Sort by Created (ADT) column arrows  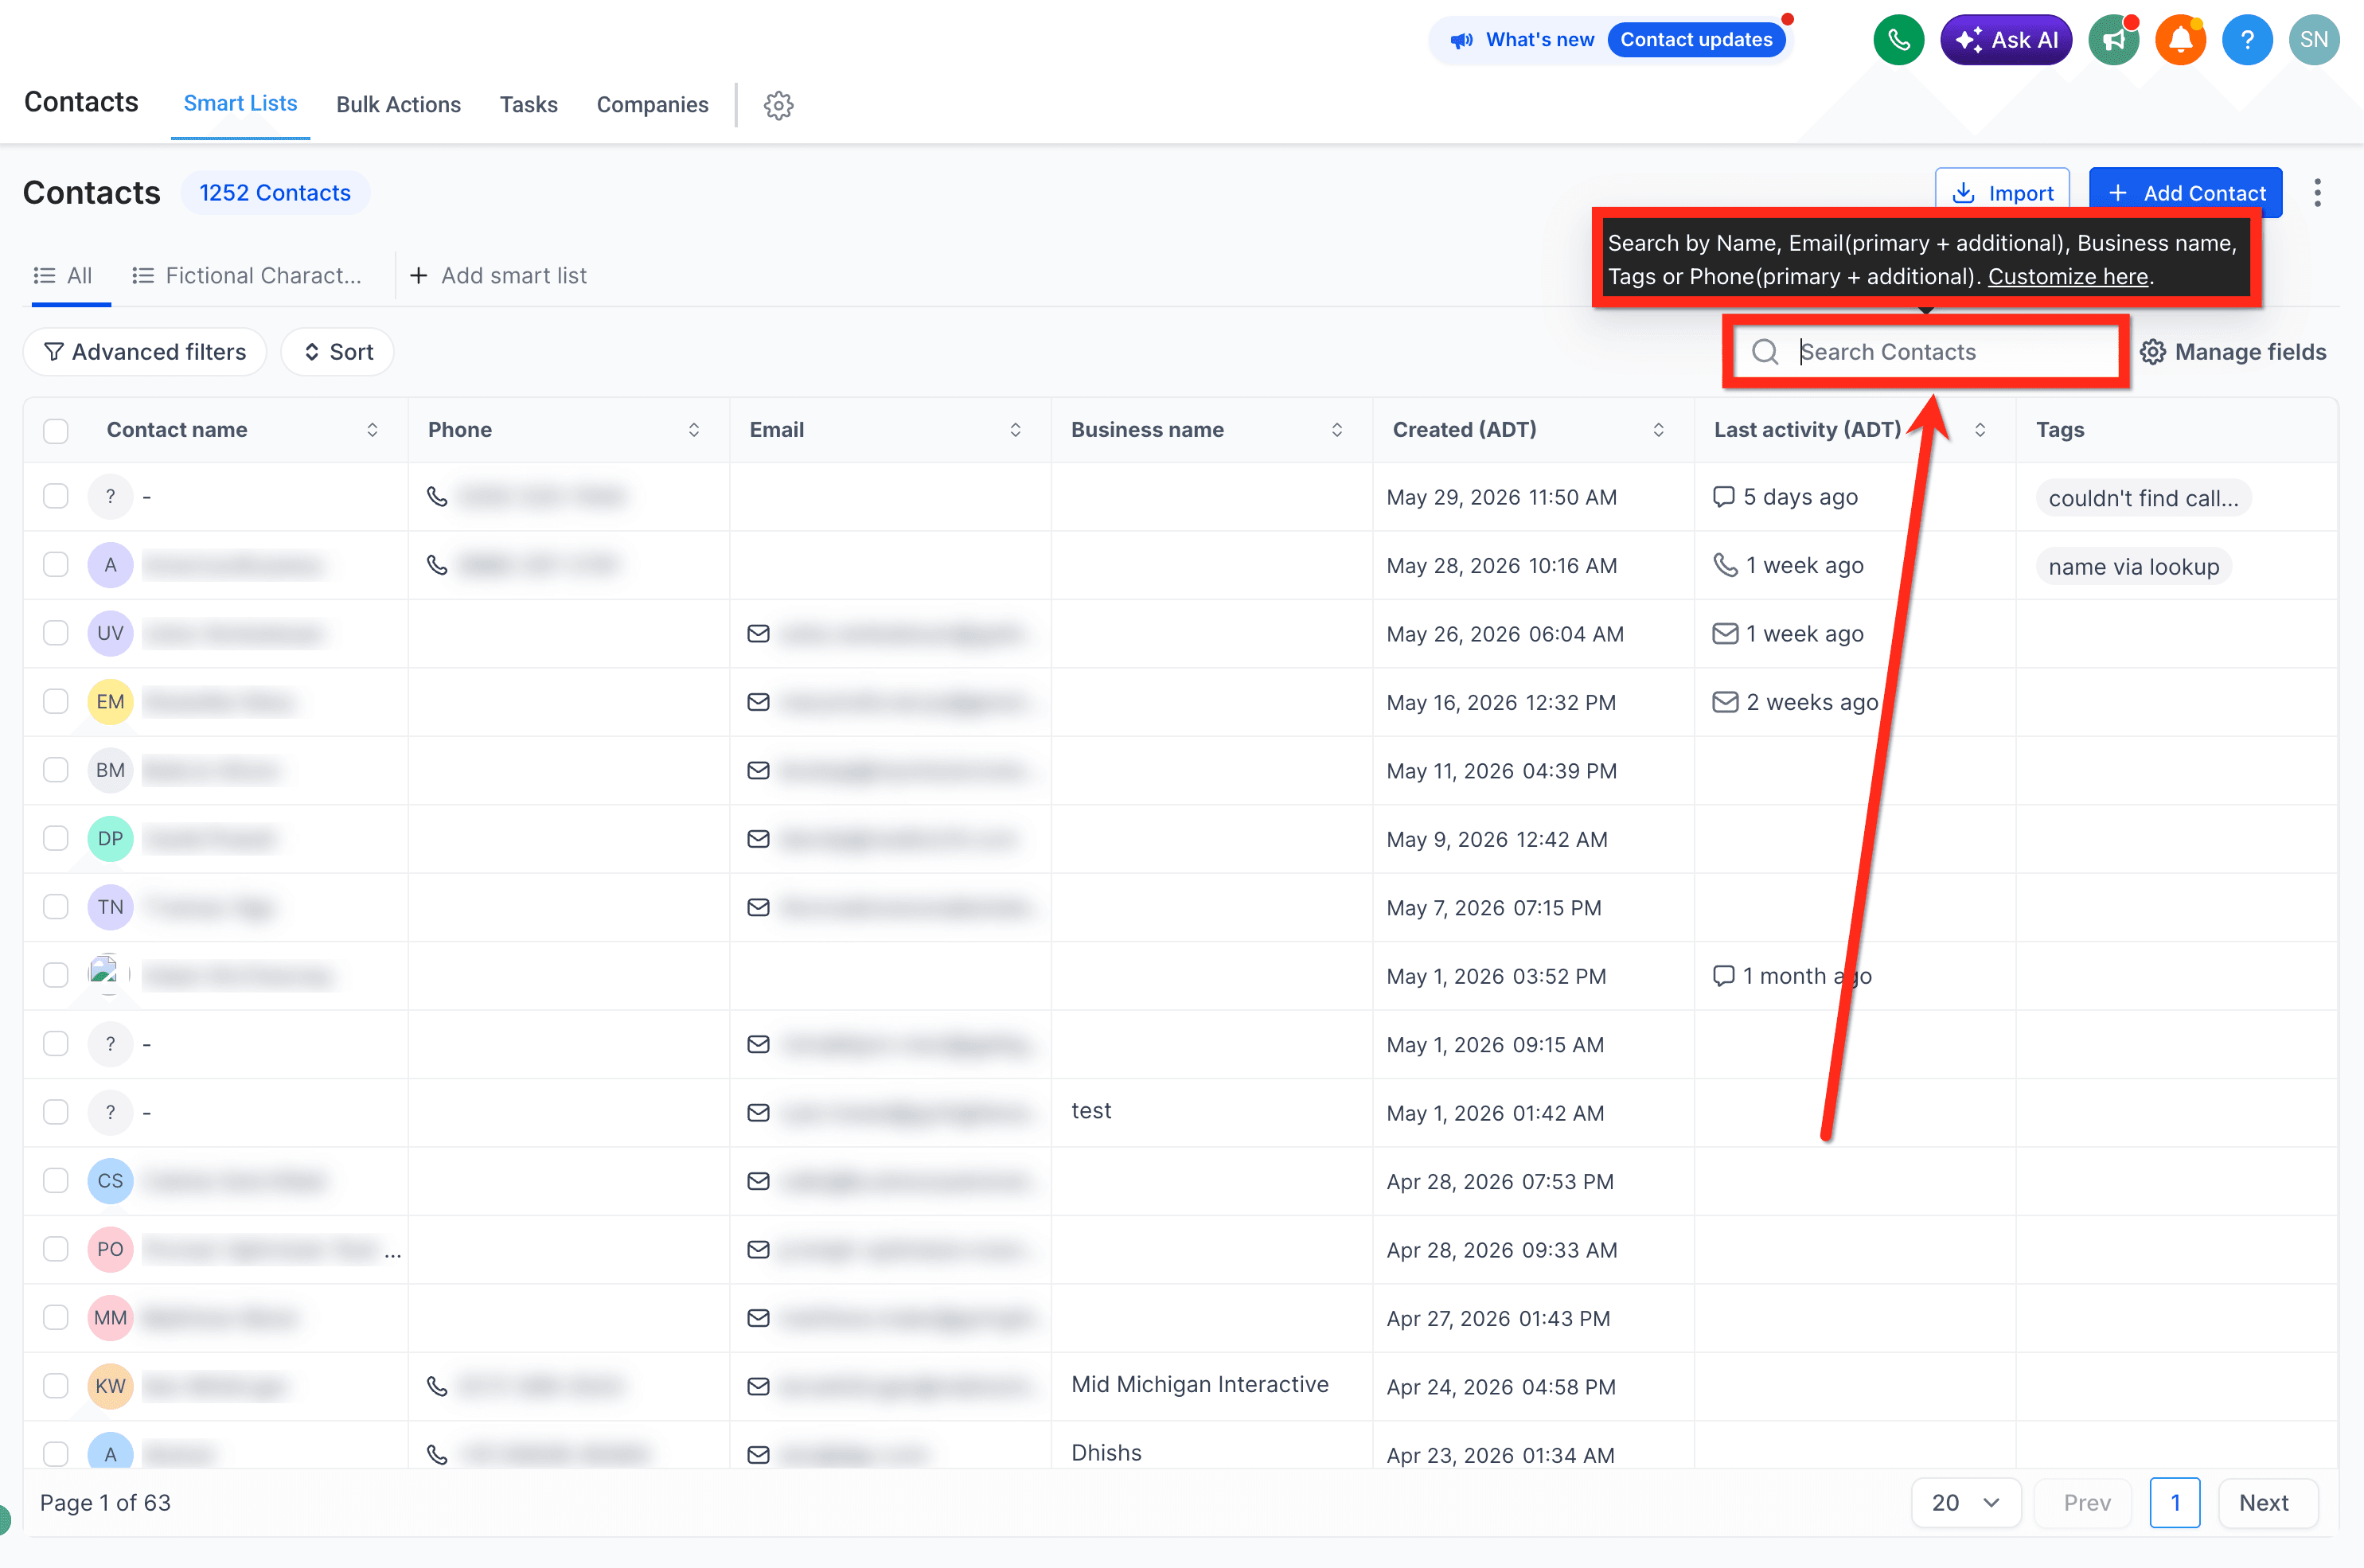1658,430
